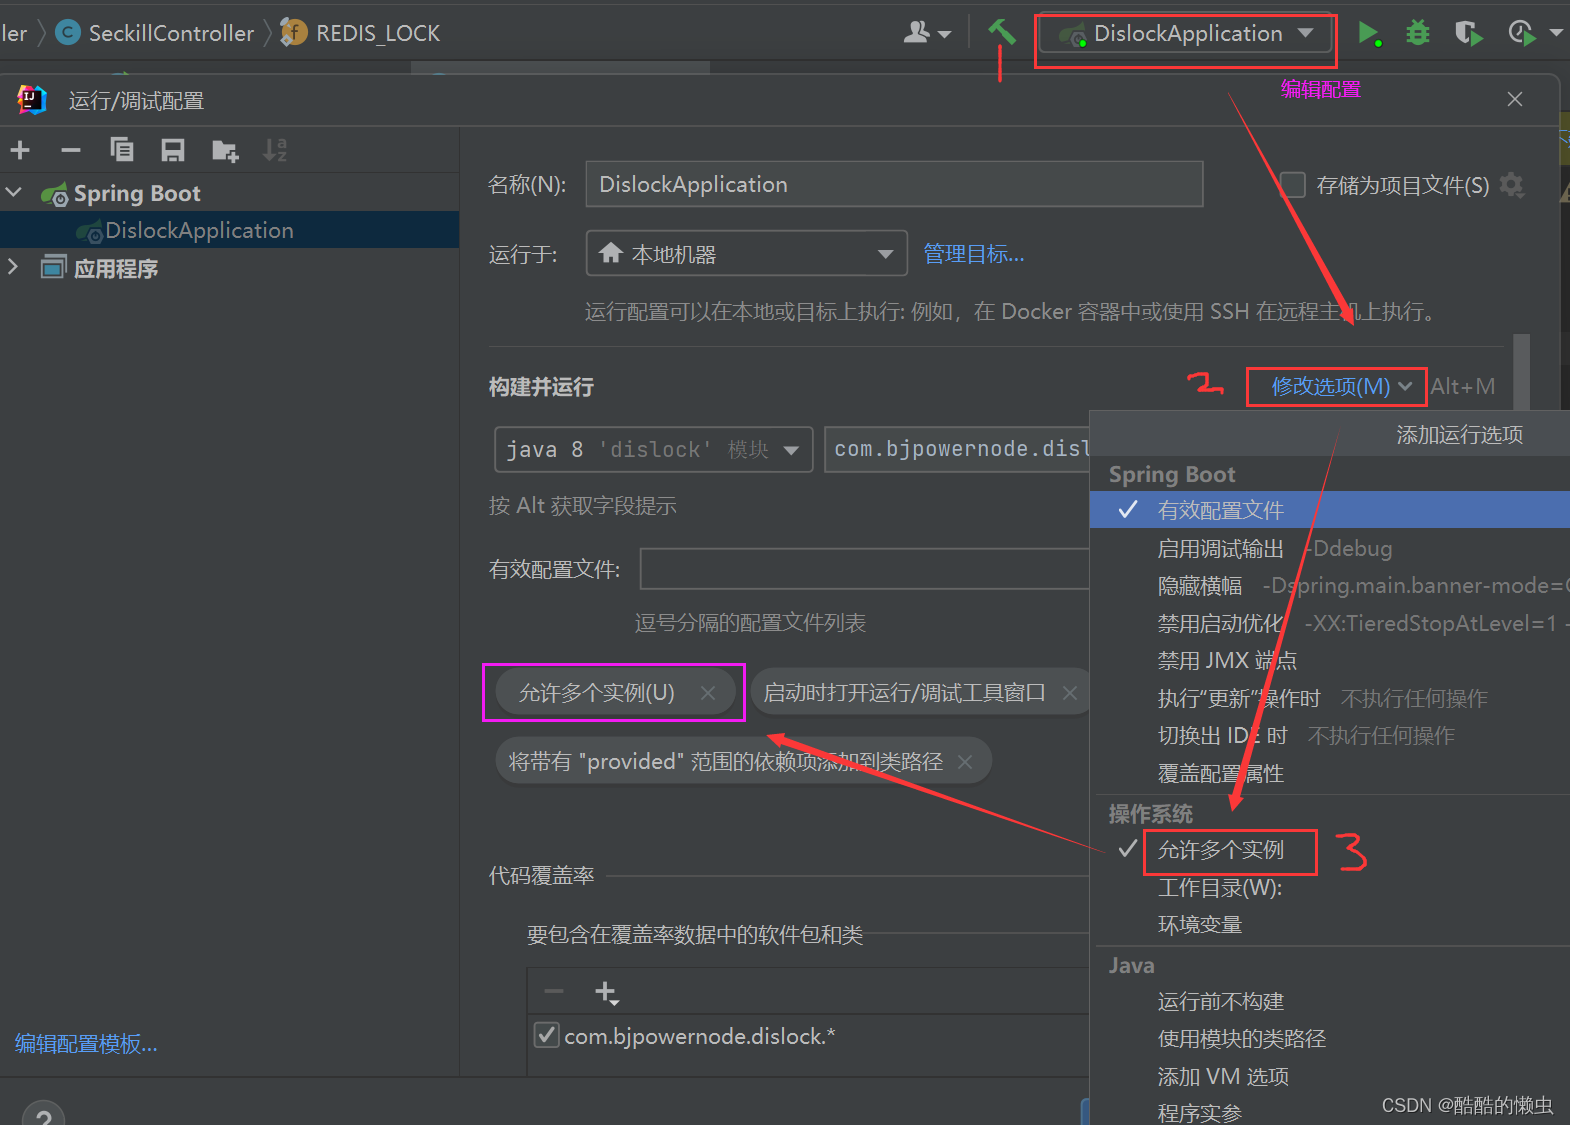Viewport: 1570px width, 1125px height.
Task: Click add package plus icon in coverage
Action: 607,992
